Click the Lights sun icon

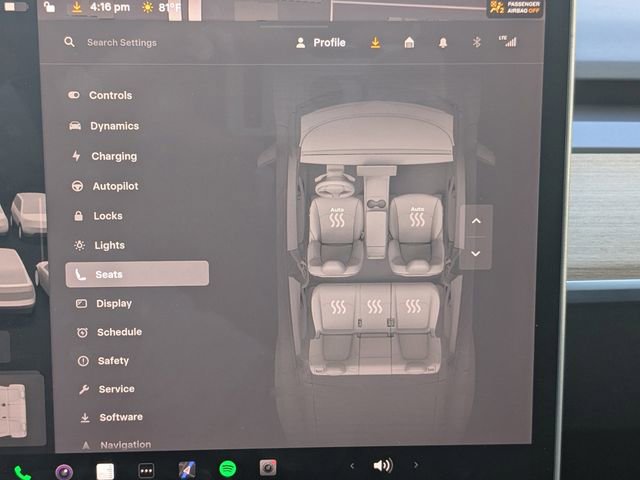pos(80,245)
